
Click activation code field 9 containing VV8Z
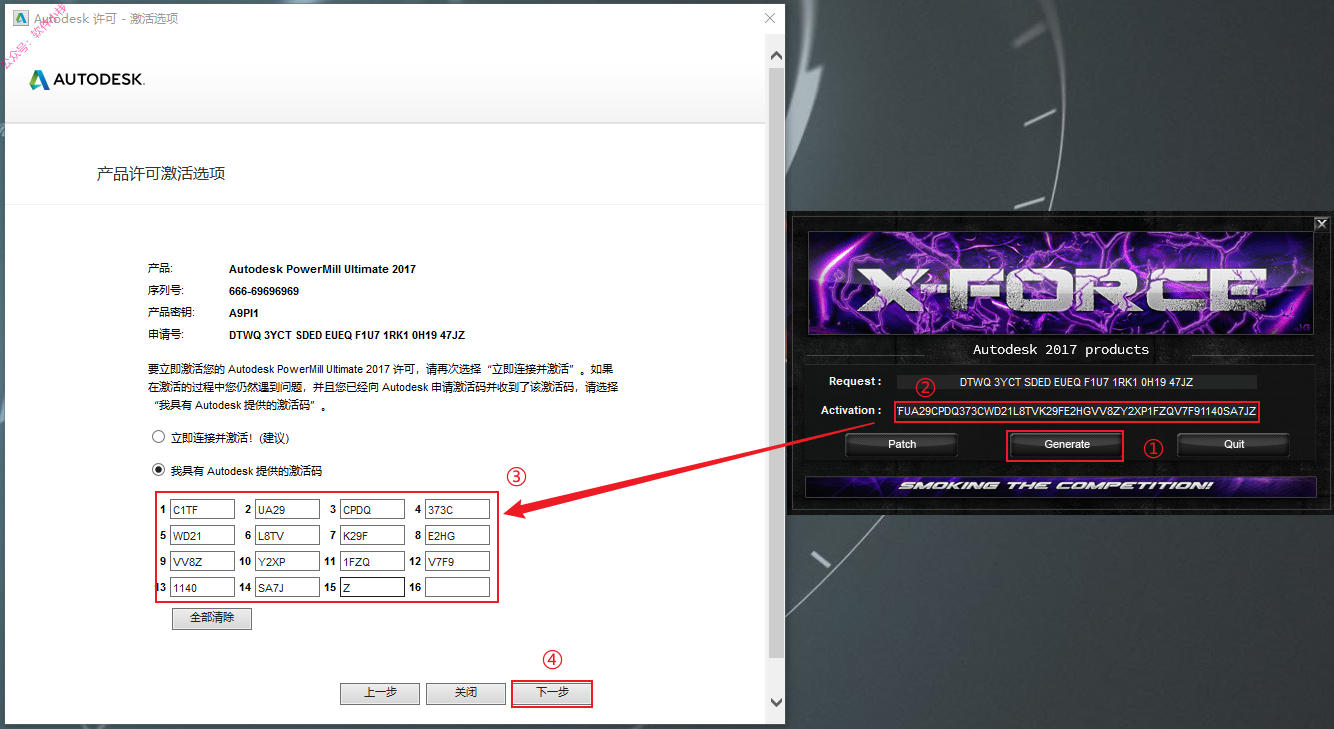202,561
